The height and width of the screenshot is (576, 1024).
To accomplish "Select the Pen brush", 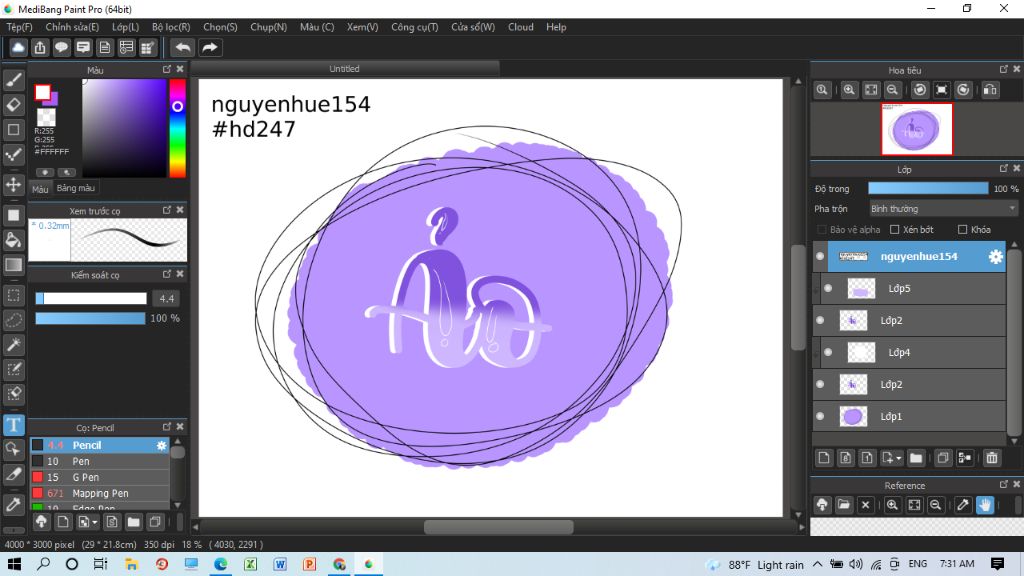I will [100, 461].
